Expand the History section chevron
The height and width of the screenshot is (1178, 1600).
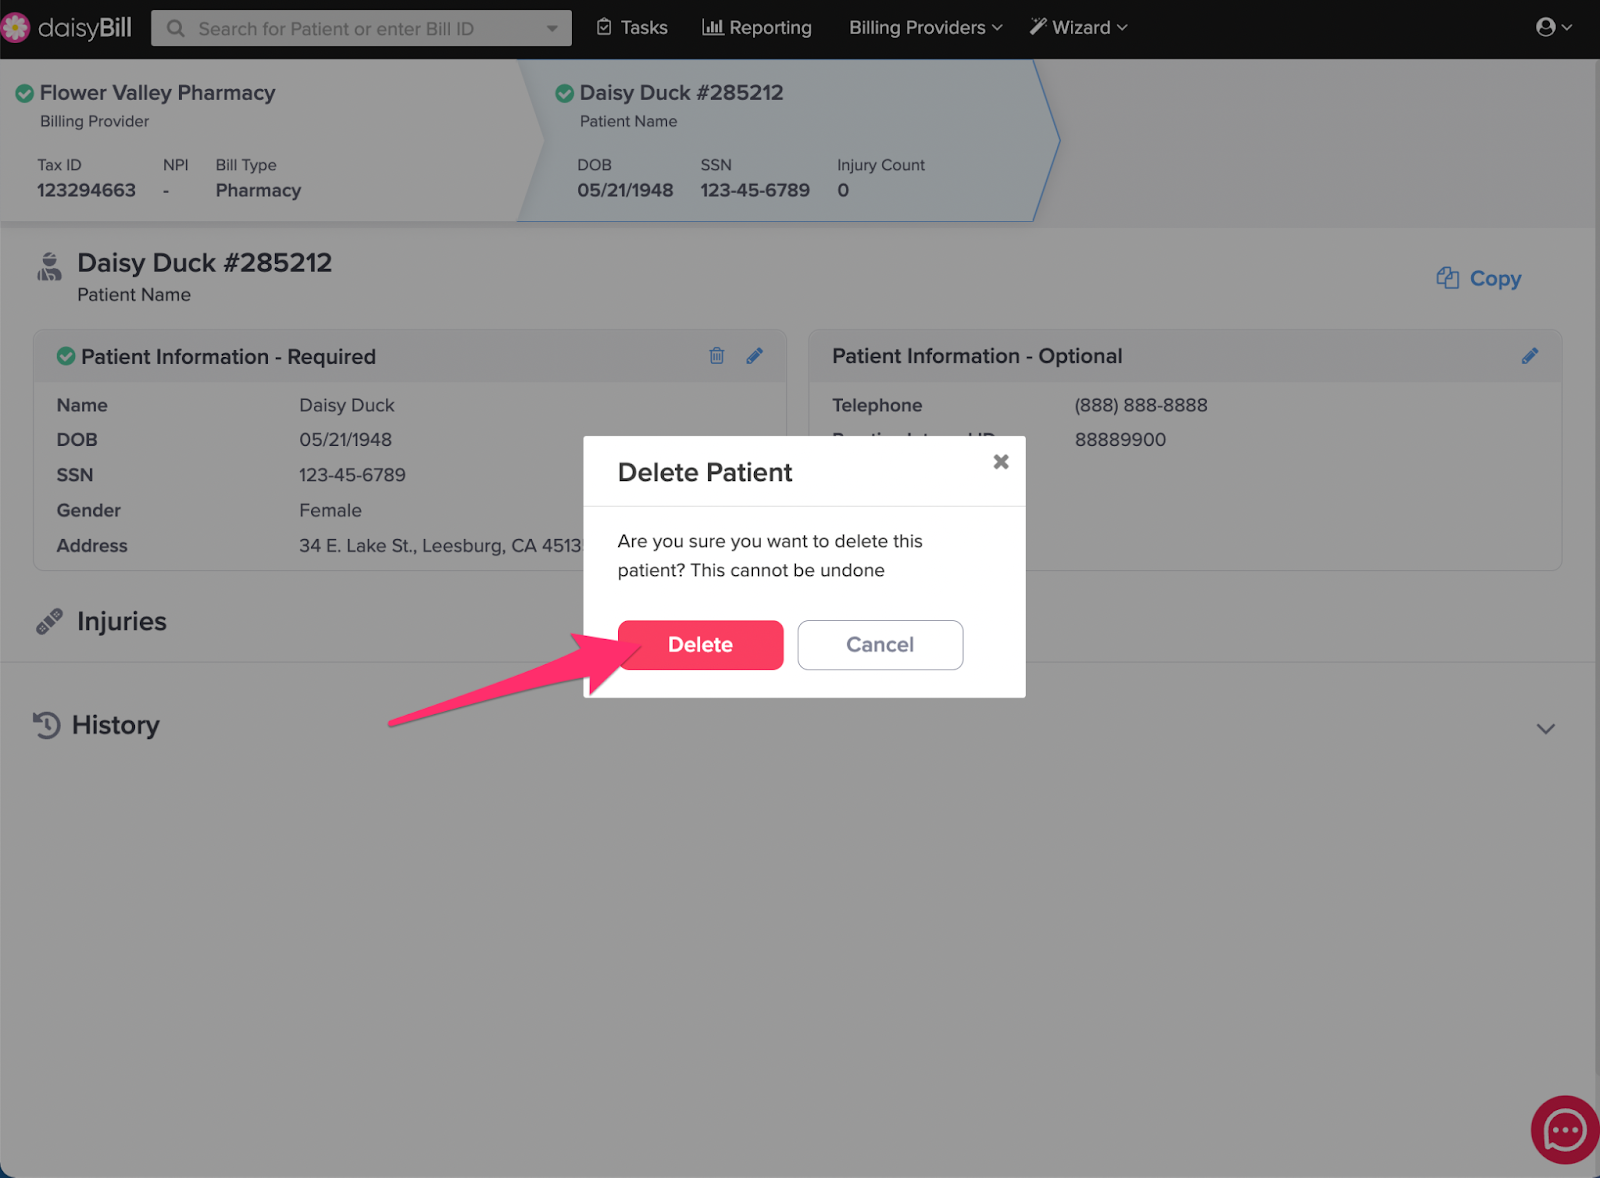tap(1546, 729)
